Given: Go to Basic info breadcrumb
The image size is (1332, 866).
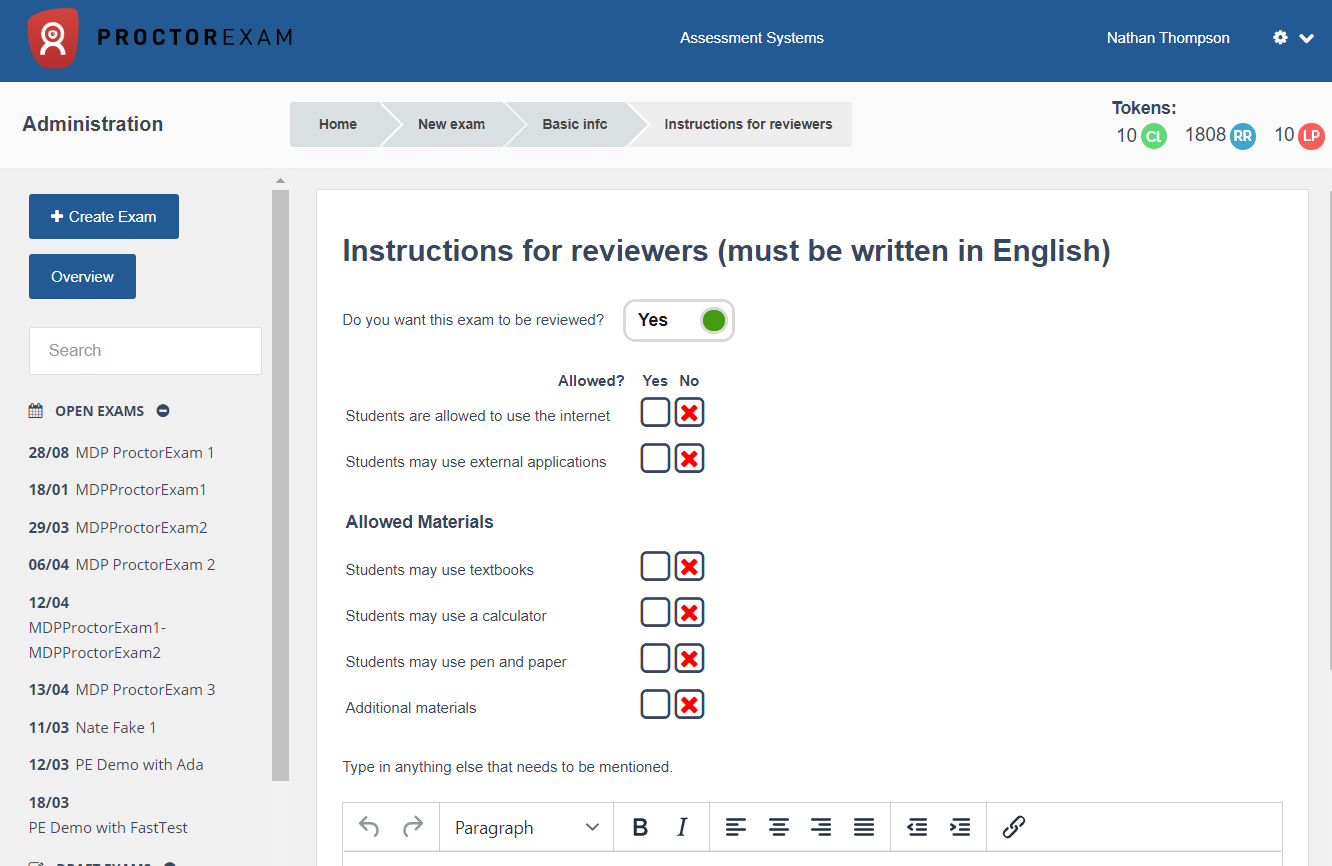Looking at the screenshot, I should click(575, 124).
